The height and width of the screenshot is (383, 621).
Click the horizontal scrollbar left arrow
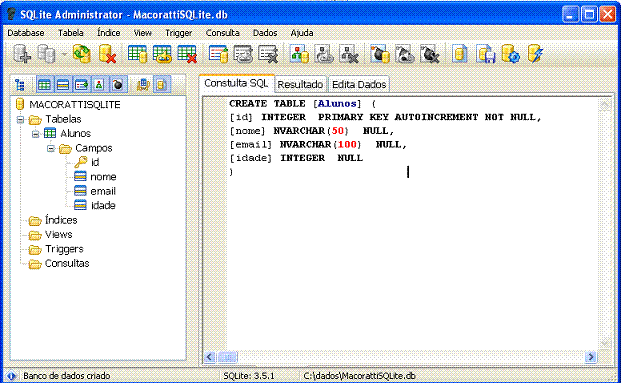tap(210, 357)
